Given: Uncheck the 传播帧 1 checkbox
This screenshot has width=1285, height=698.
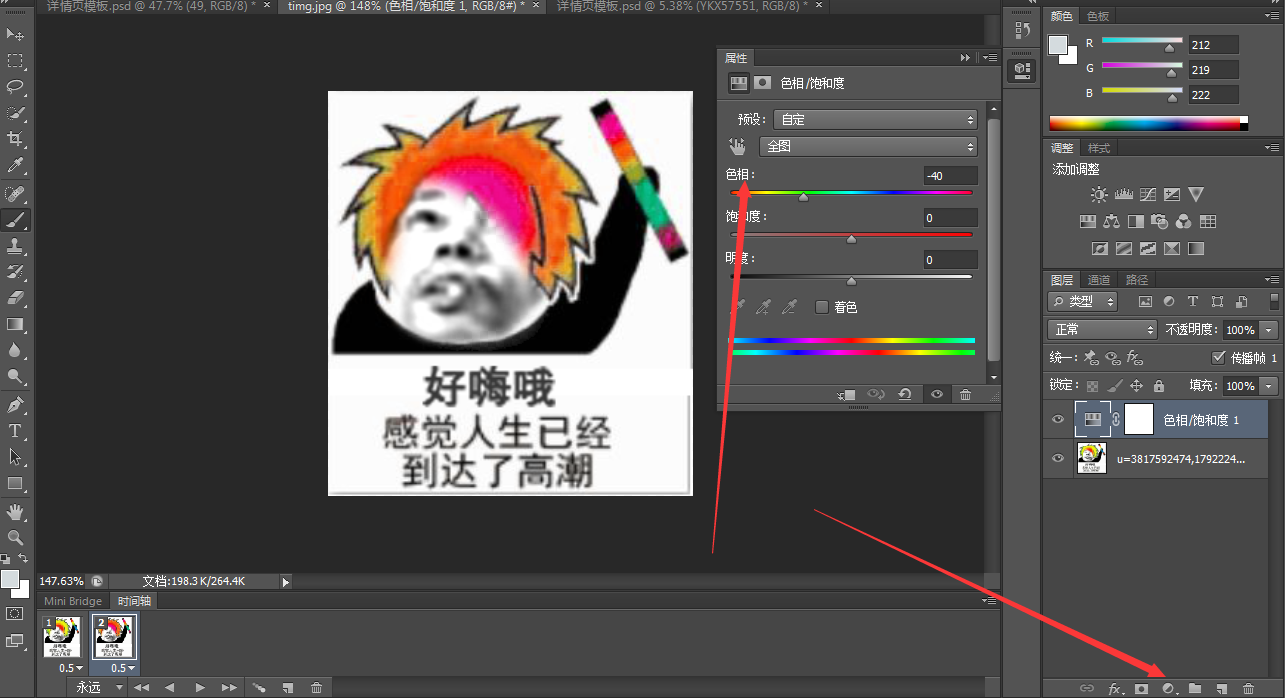Looking at the screenshot, I should point(1218,357).
